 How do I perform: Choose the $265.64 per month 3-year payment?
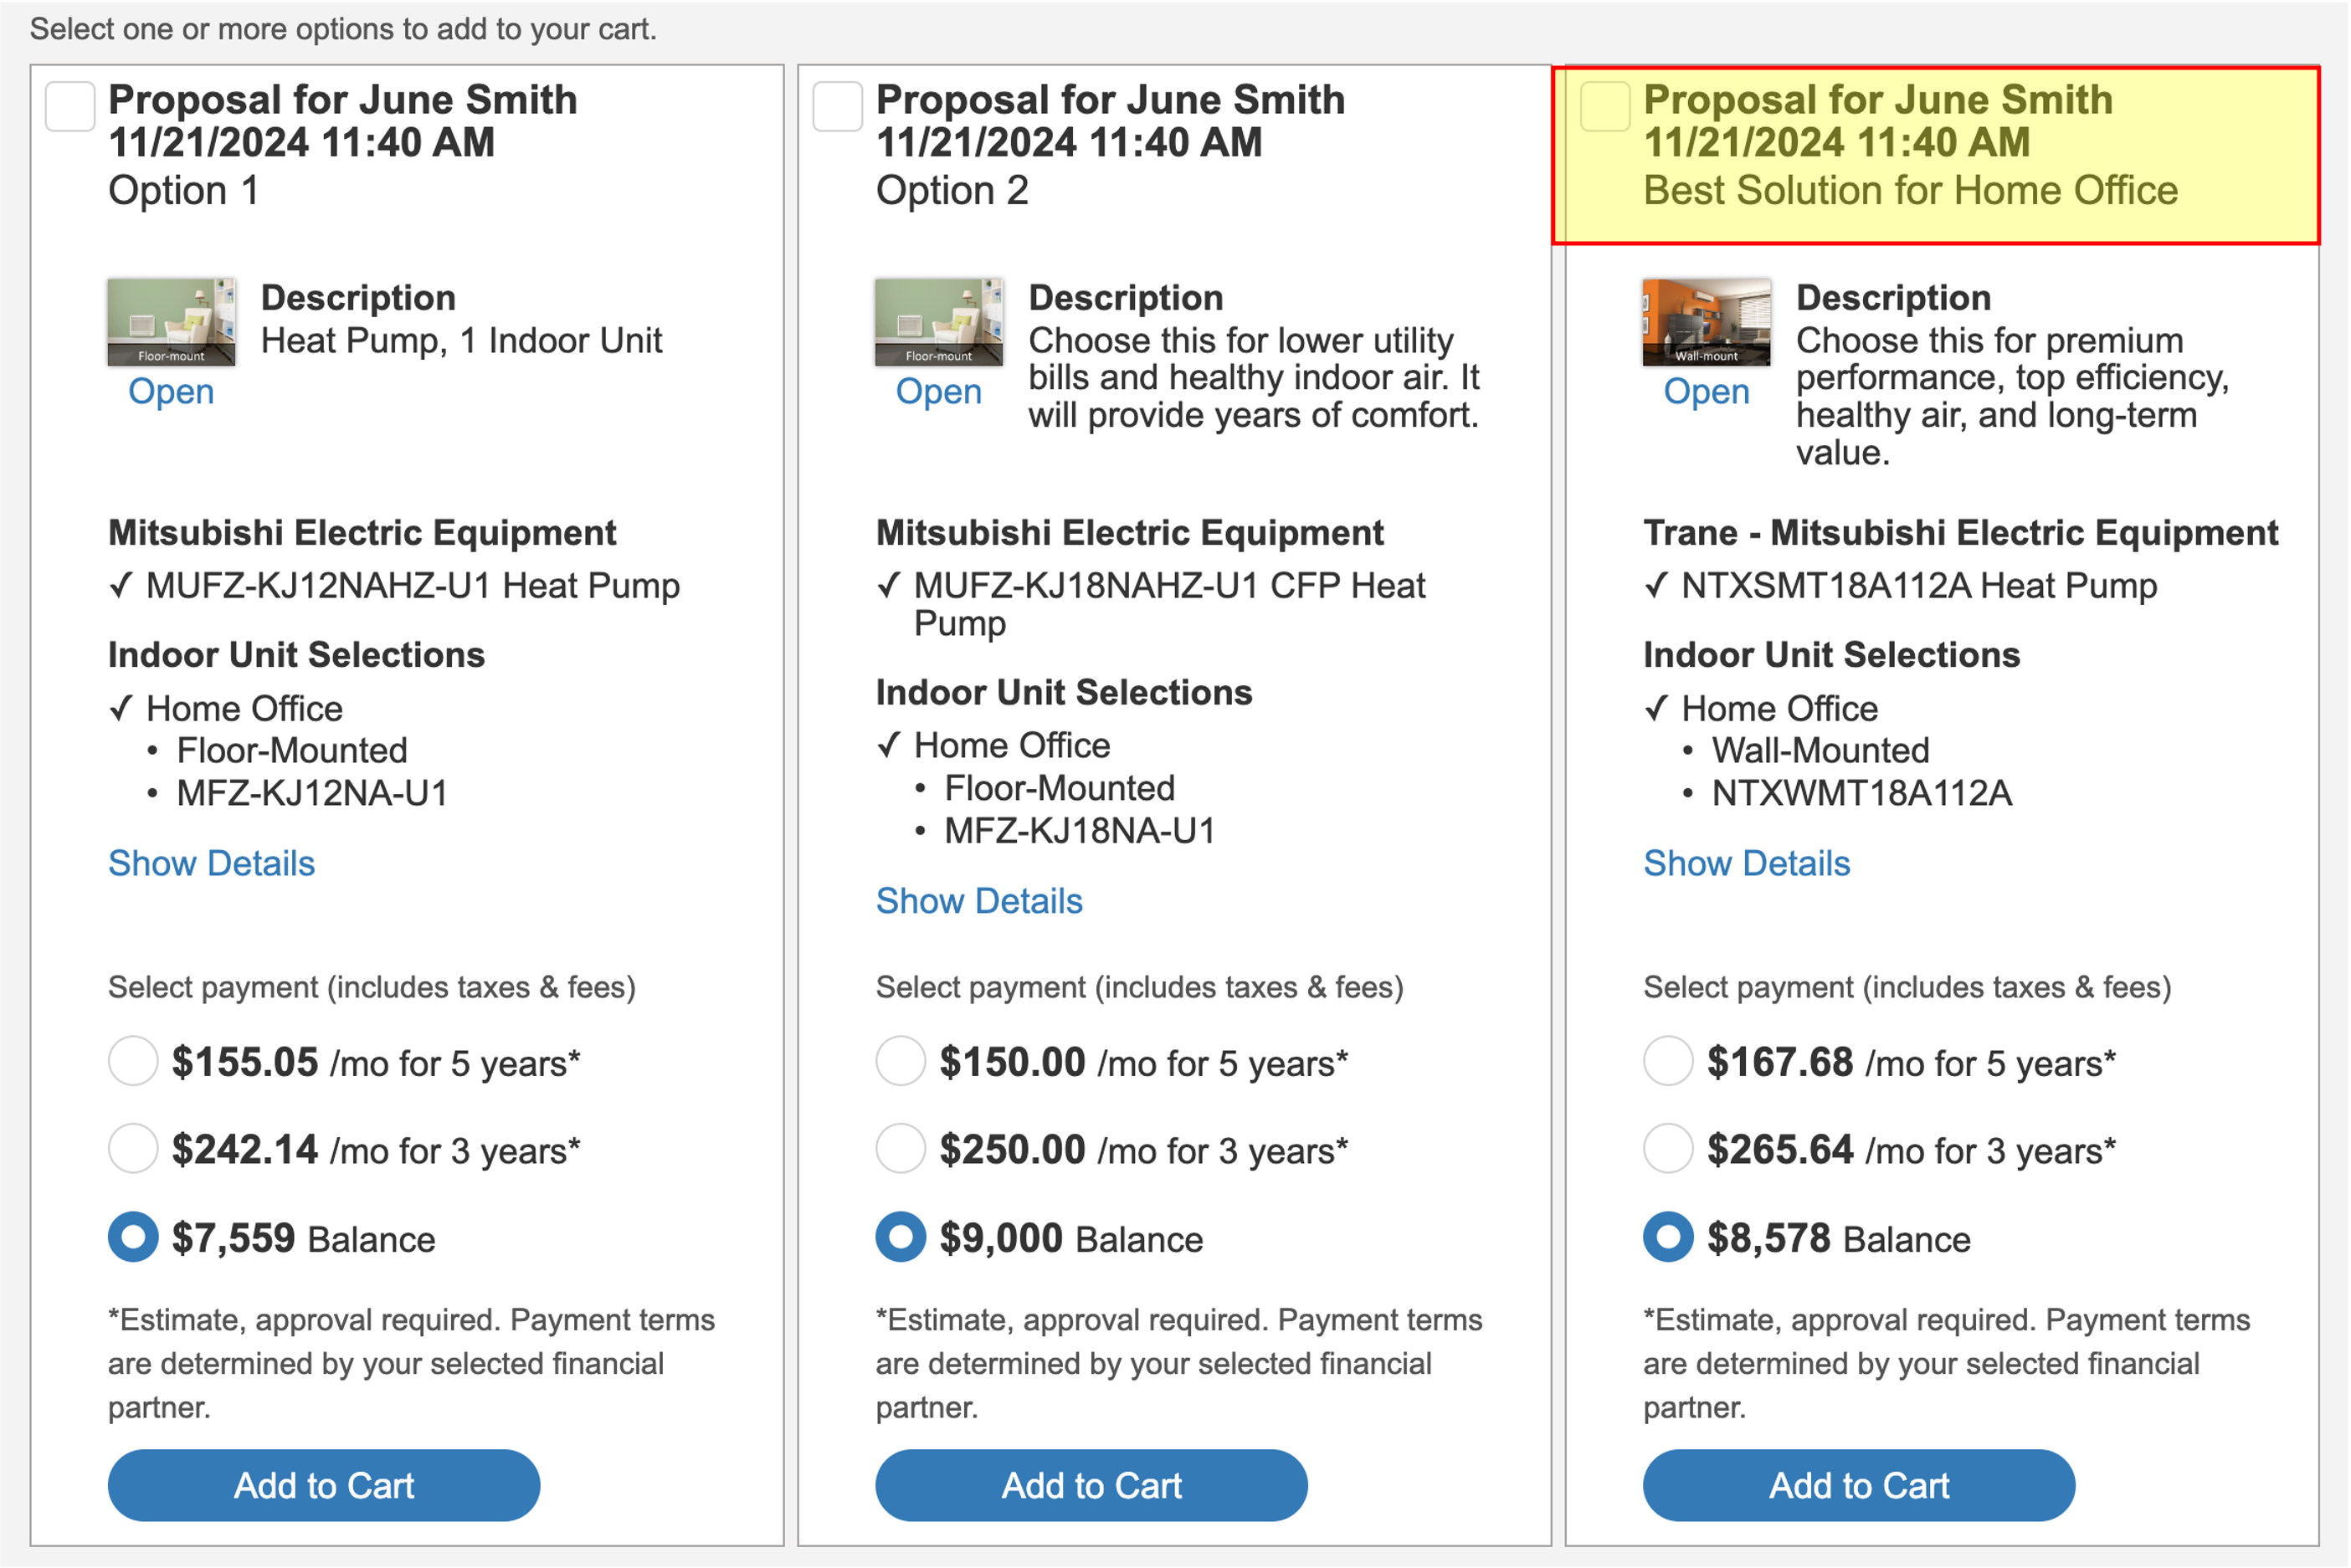coord(1669,1149)
